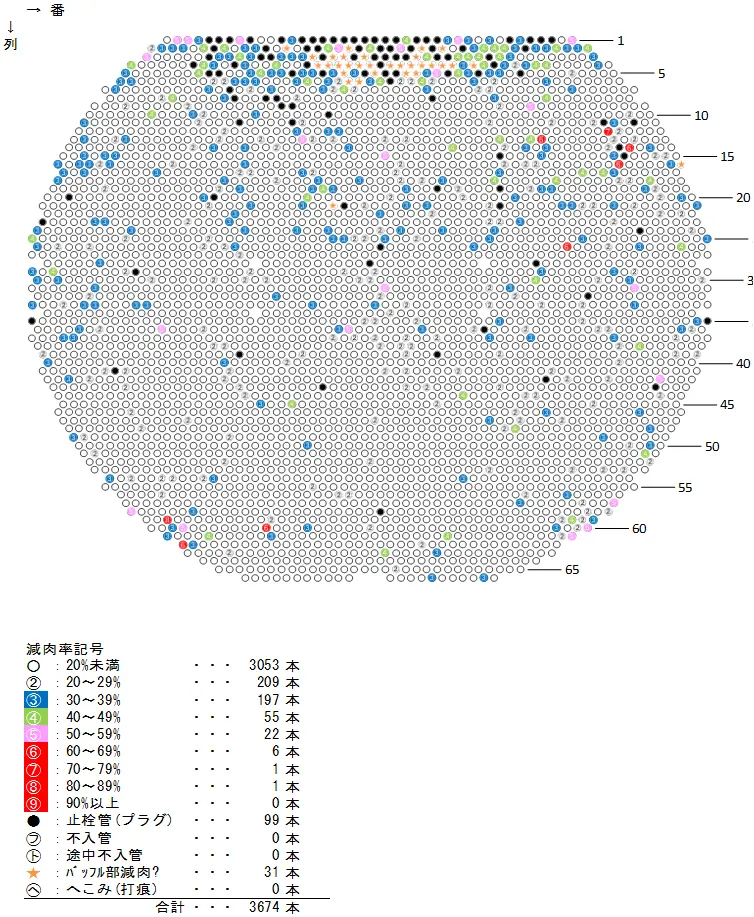Click the 22 本 count value
The width and height of the screenshot is (754, 917).
(x=282, y=734)
